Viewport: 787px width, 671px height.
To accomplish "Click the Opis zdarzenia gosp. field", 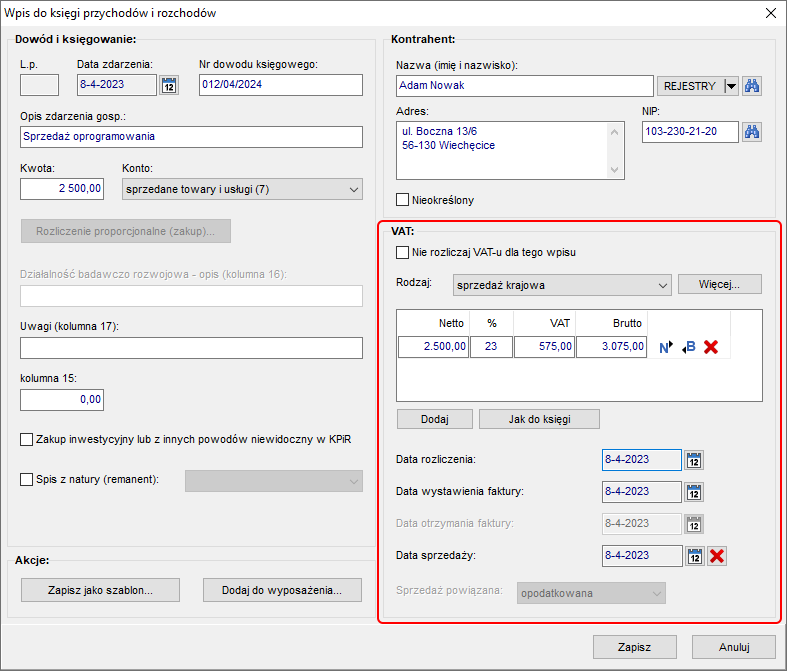I will point(191,137).
